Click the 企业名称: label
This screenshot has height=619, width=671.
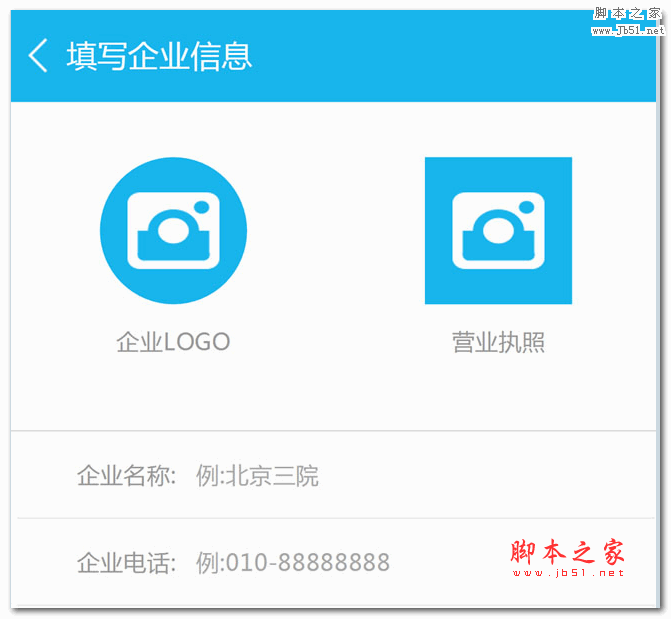[126, 476]
